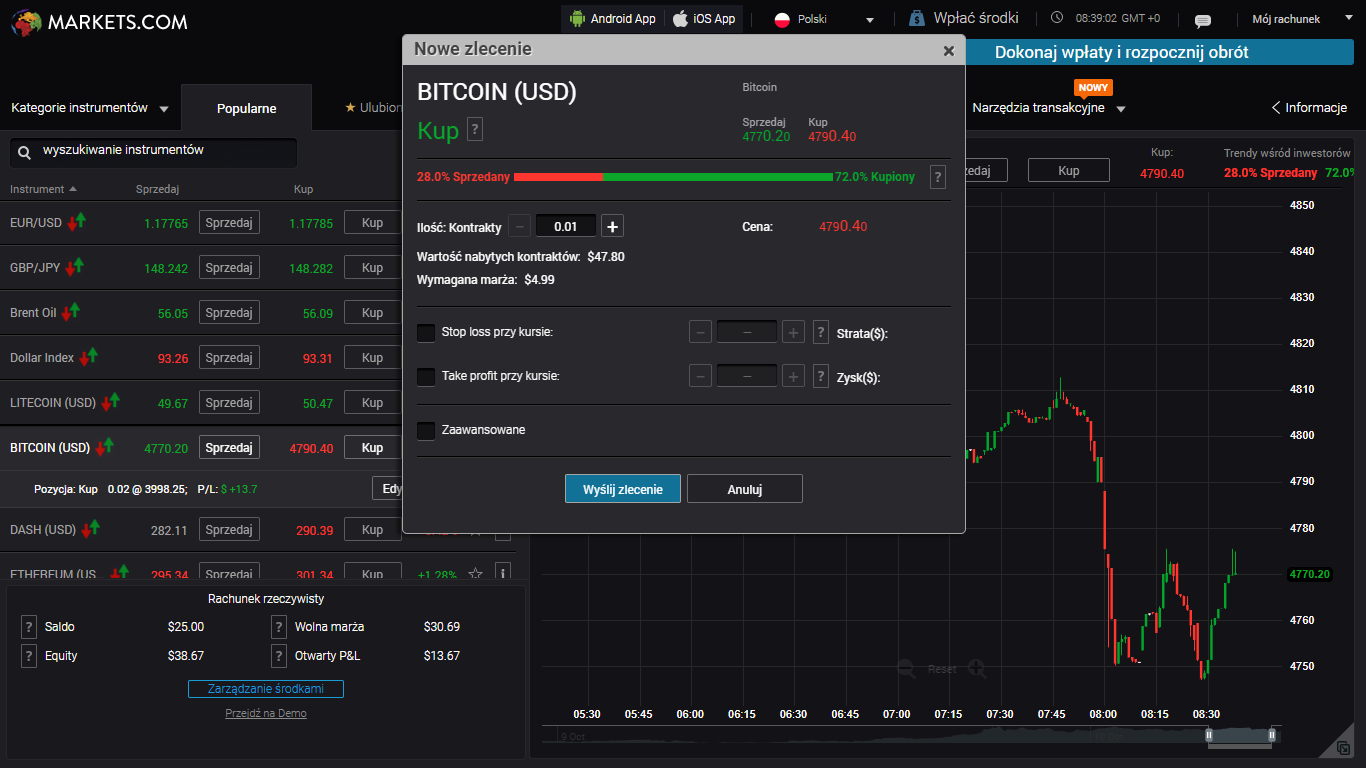Click help icon next to Saldo
Image resolution: width=1366 pixels, height=768 pixels.
(29, 627)
